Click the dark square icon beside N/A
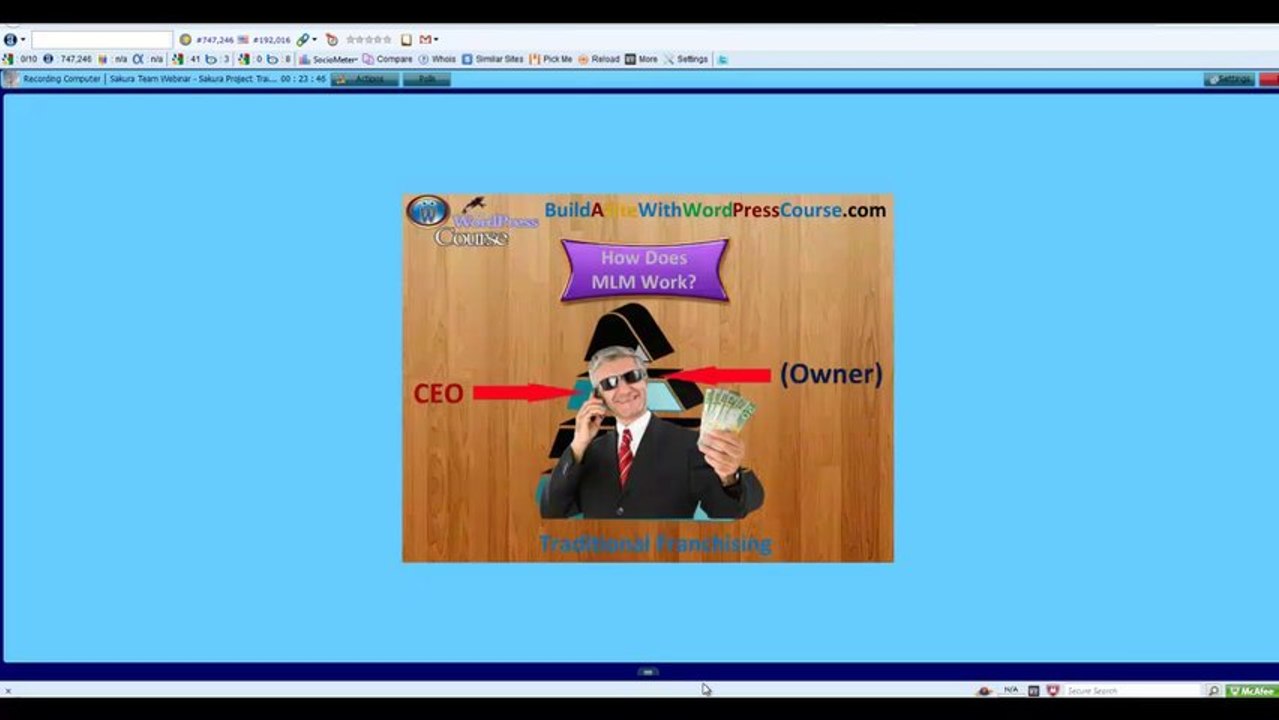The image size is (1279, 720). coord(1033,690)
